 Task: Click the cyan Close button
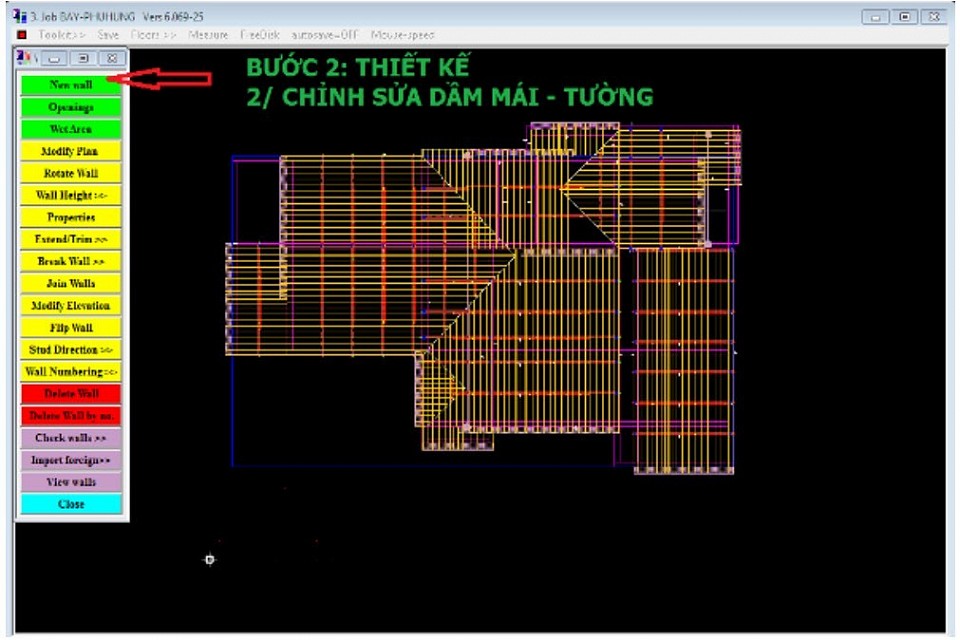coord(70,504)
